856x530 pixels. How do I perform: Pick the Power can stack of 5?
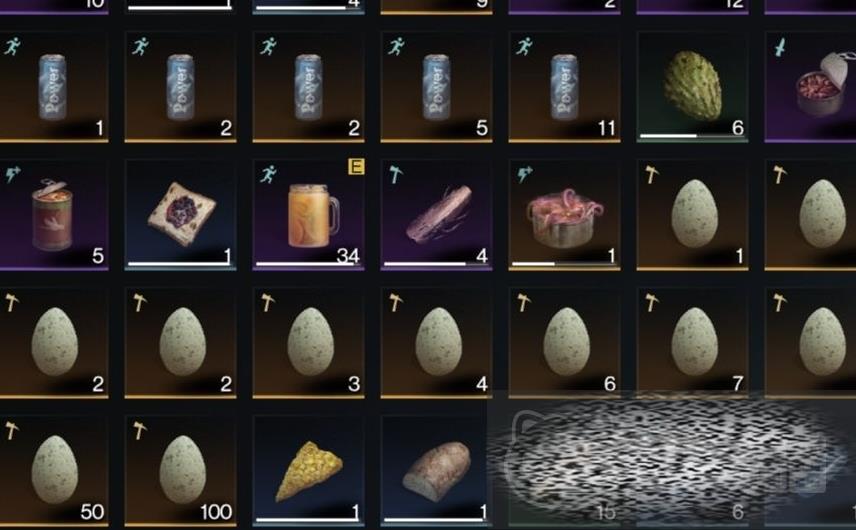pyautogui.click(x=436, y=87)
